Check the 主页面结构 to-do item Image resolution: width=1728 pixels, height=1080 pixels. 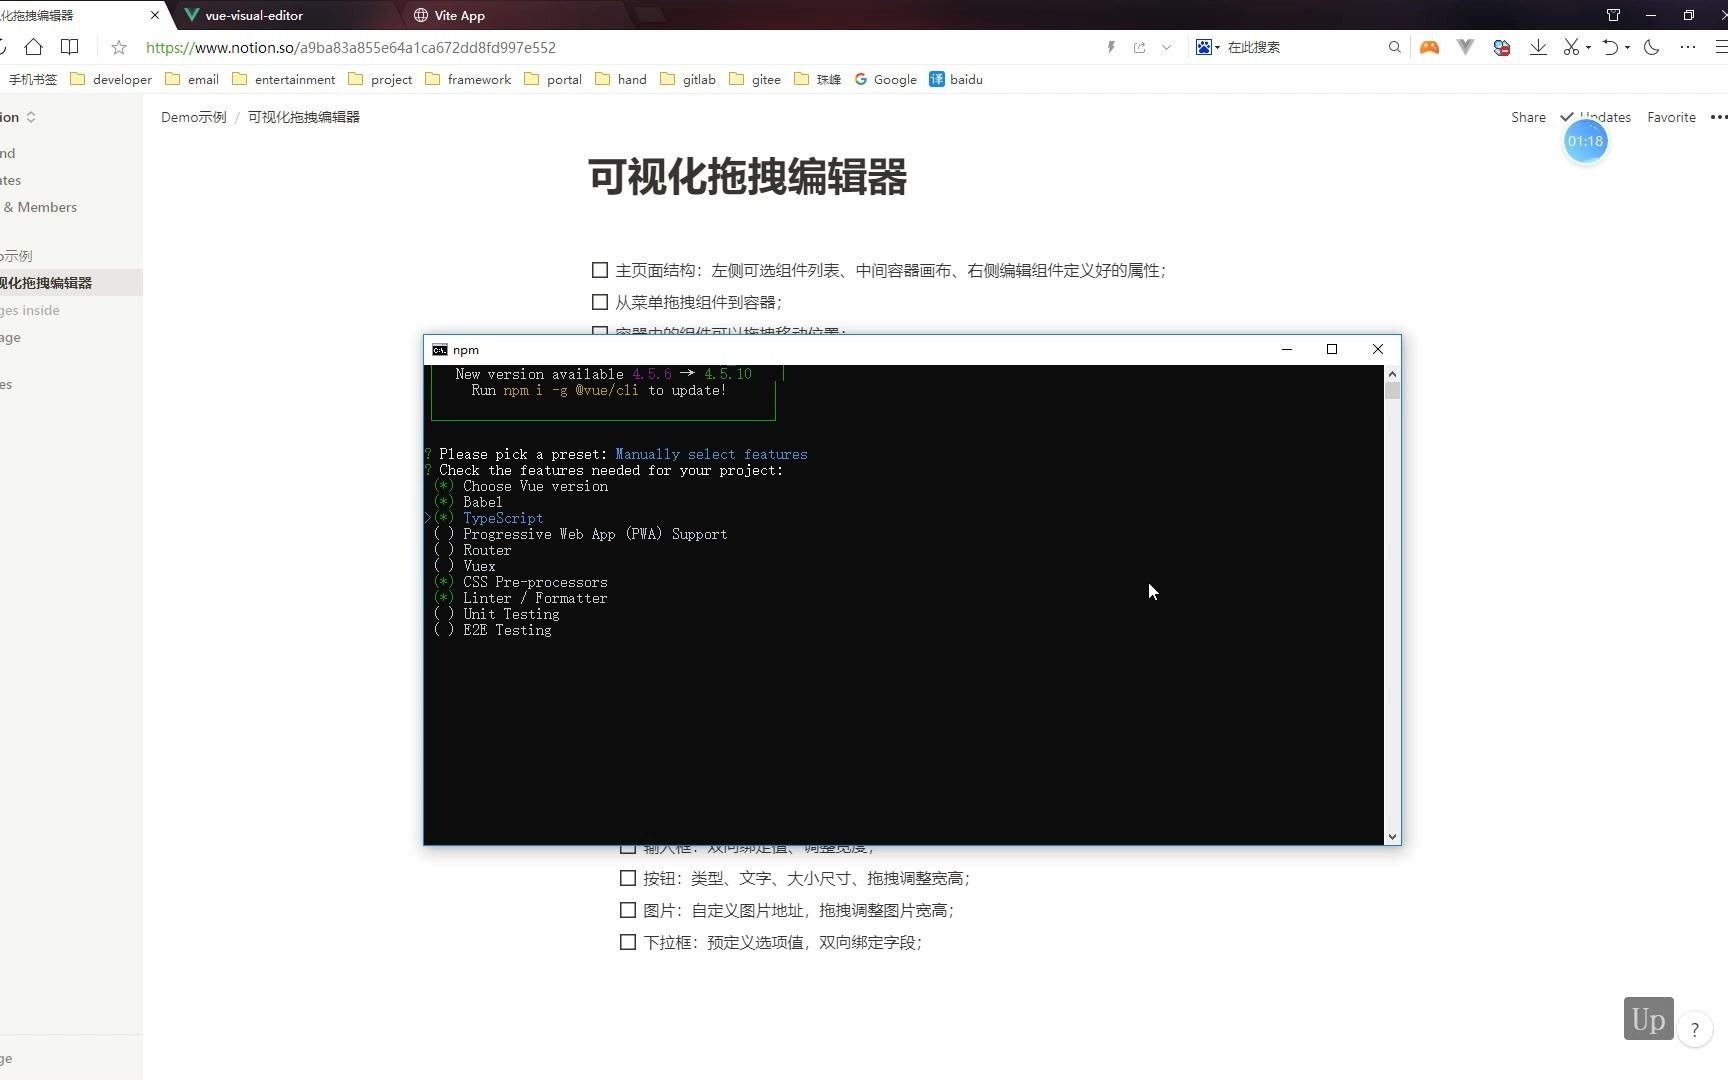coord(599,270)
